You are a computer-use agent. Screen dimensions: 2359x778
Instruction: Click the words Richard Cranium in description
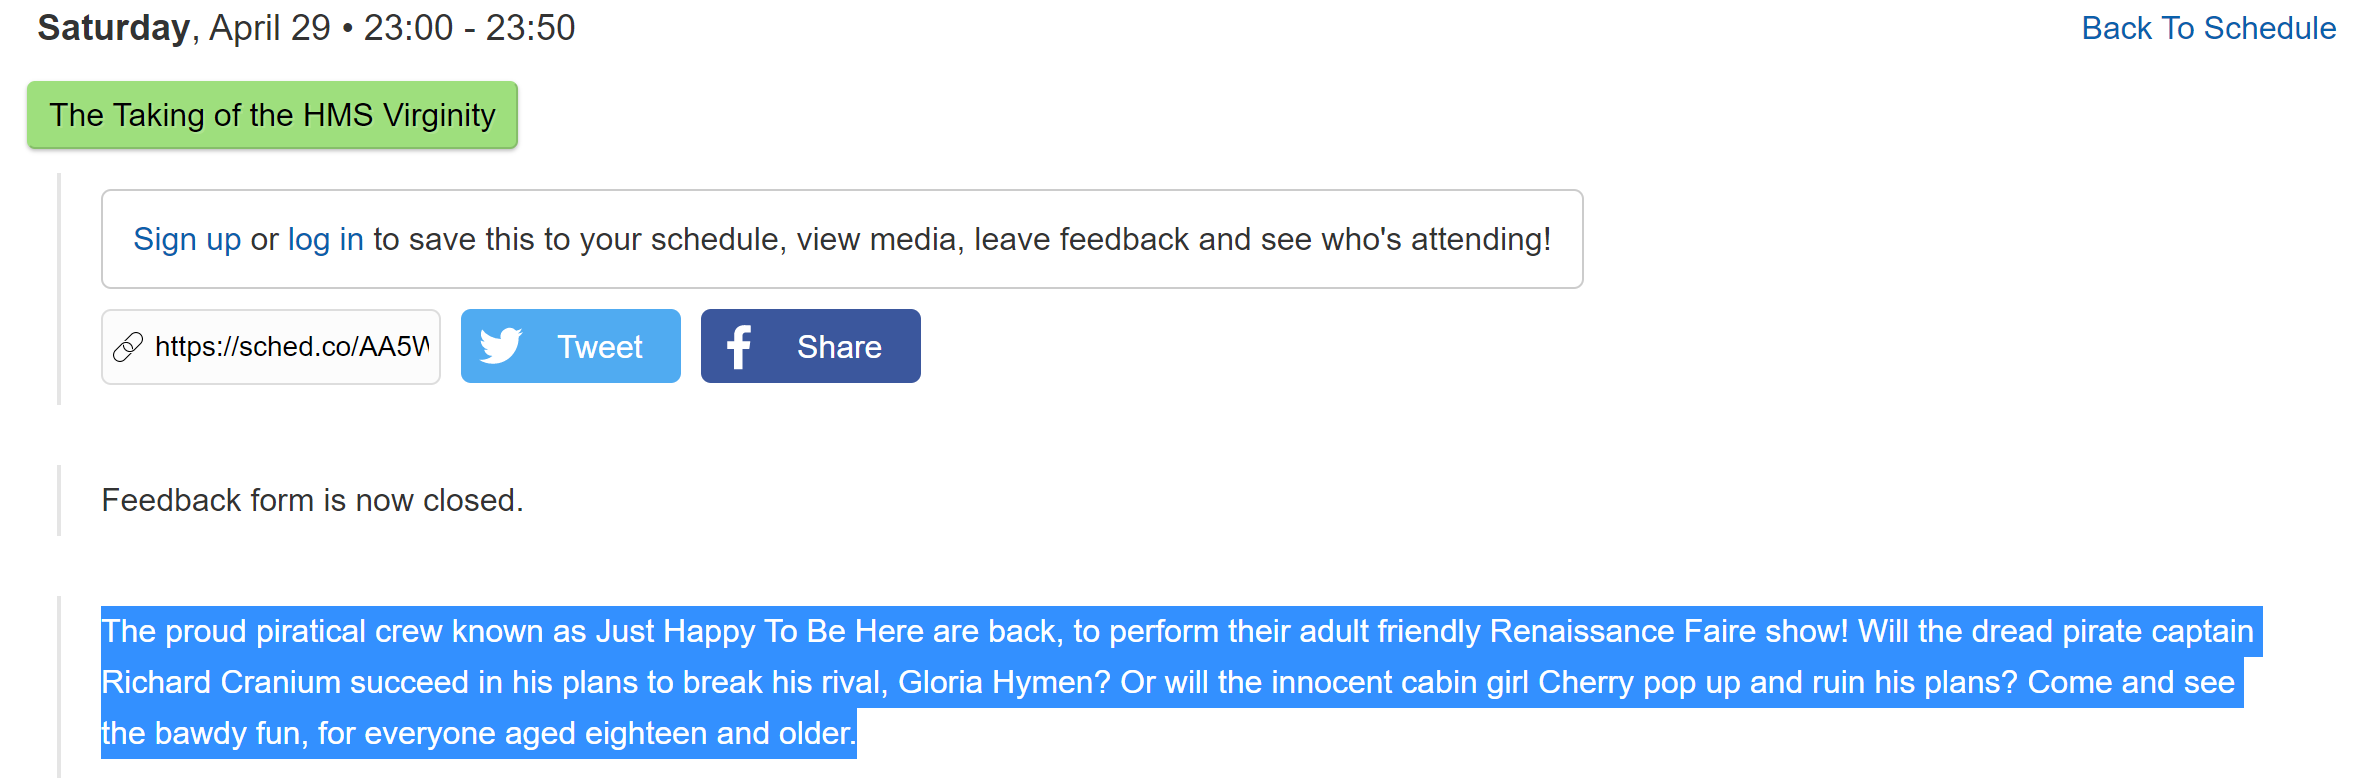(221, 682)
